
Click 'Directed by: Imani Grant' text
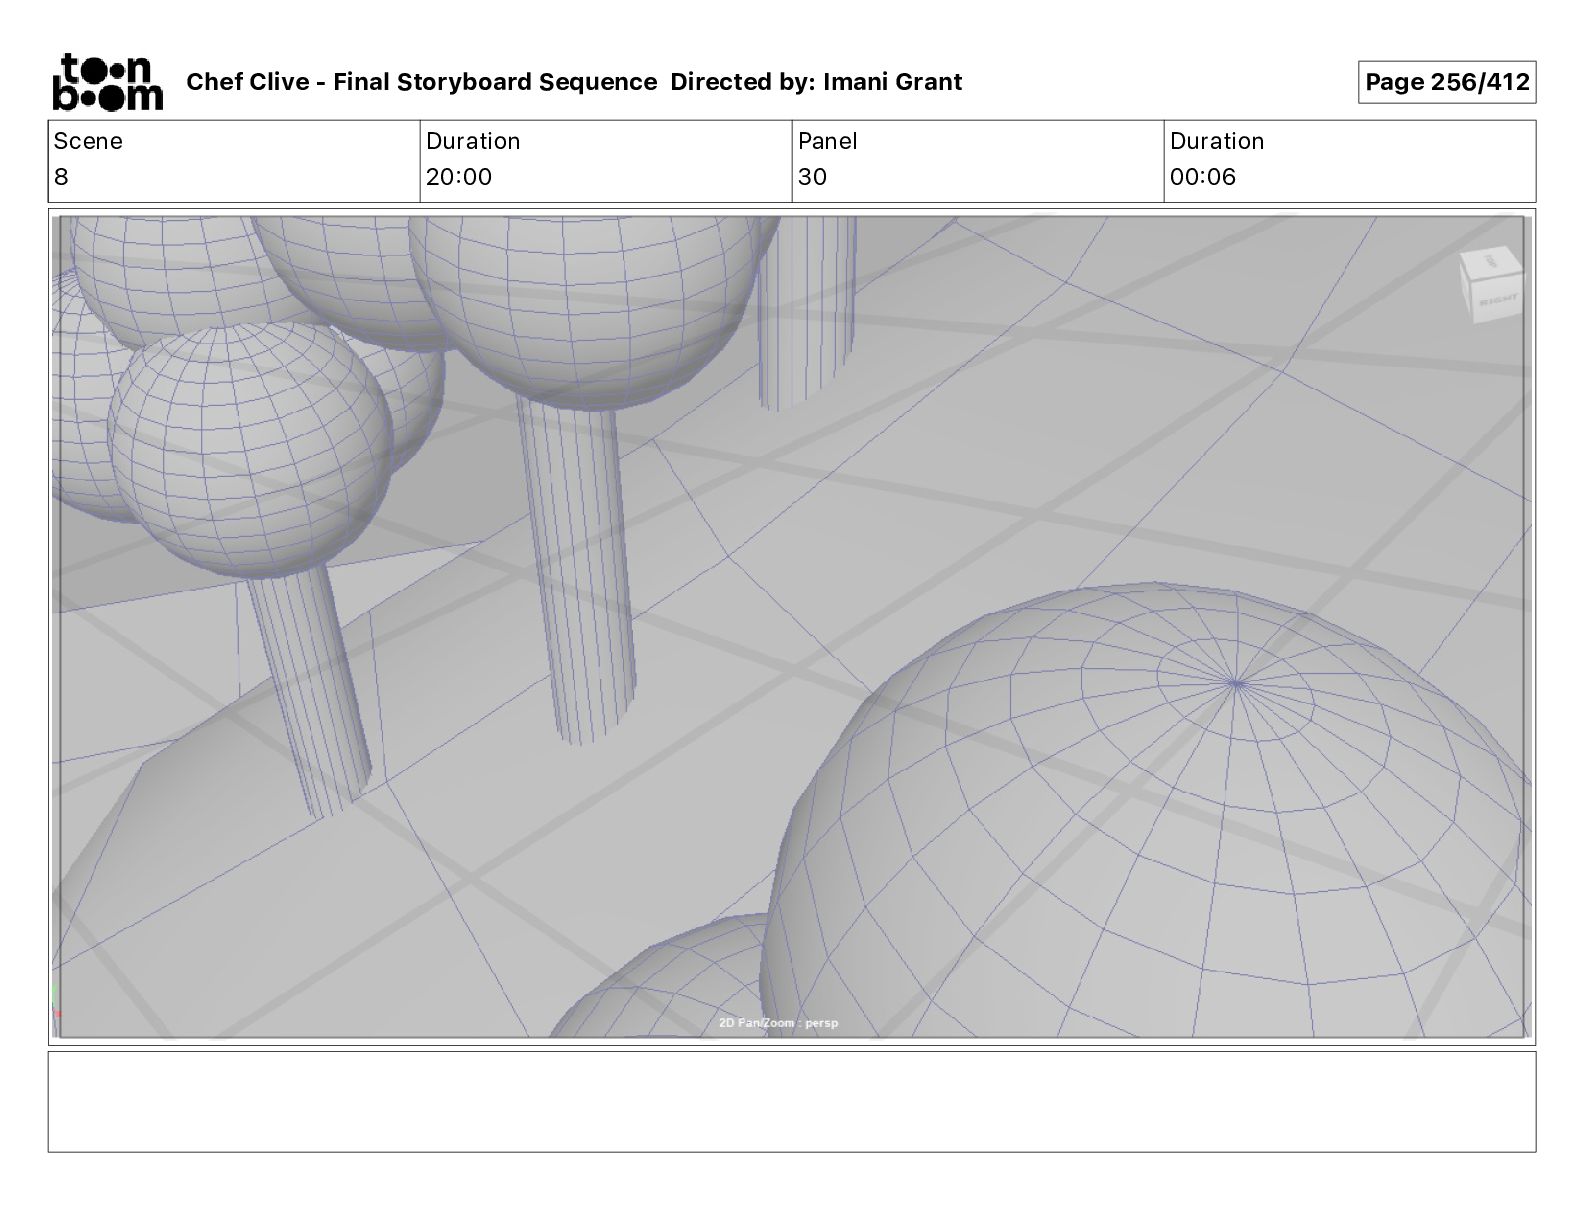[816, 82]
